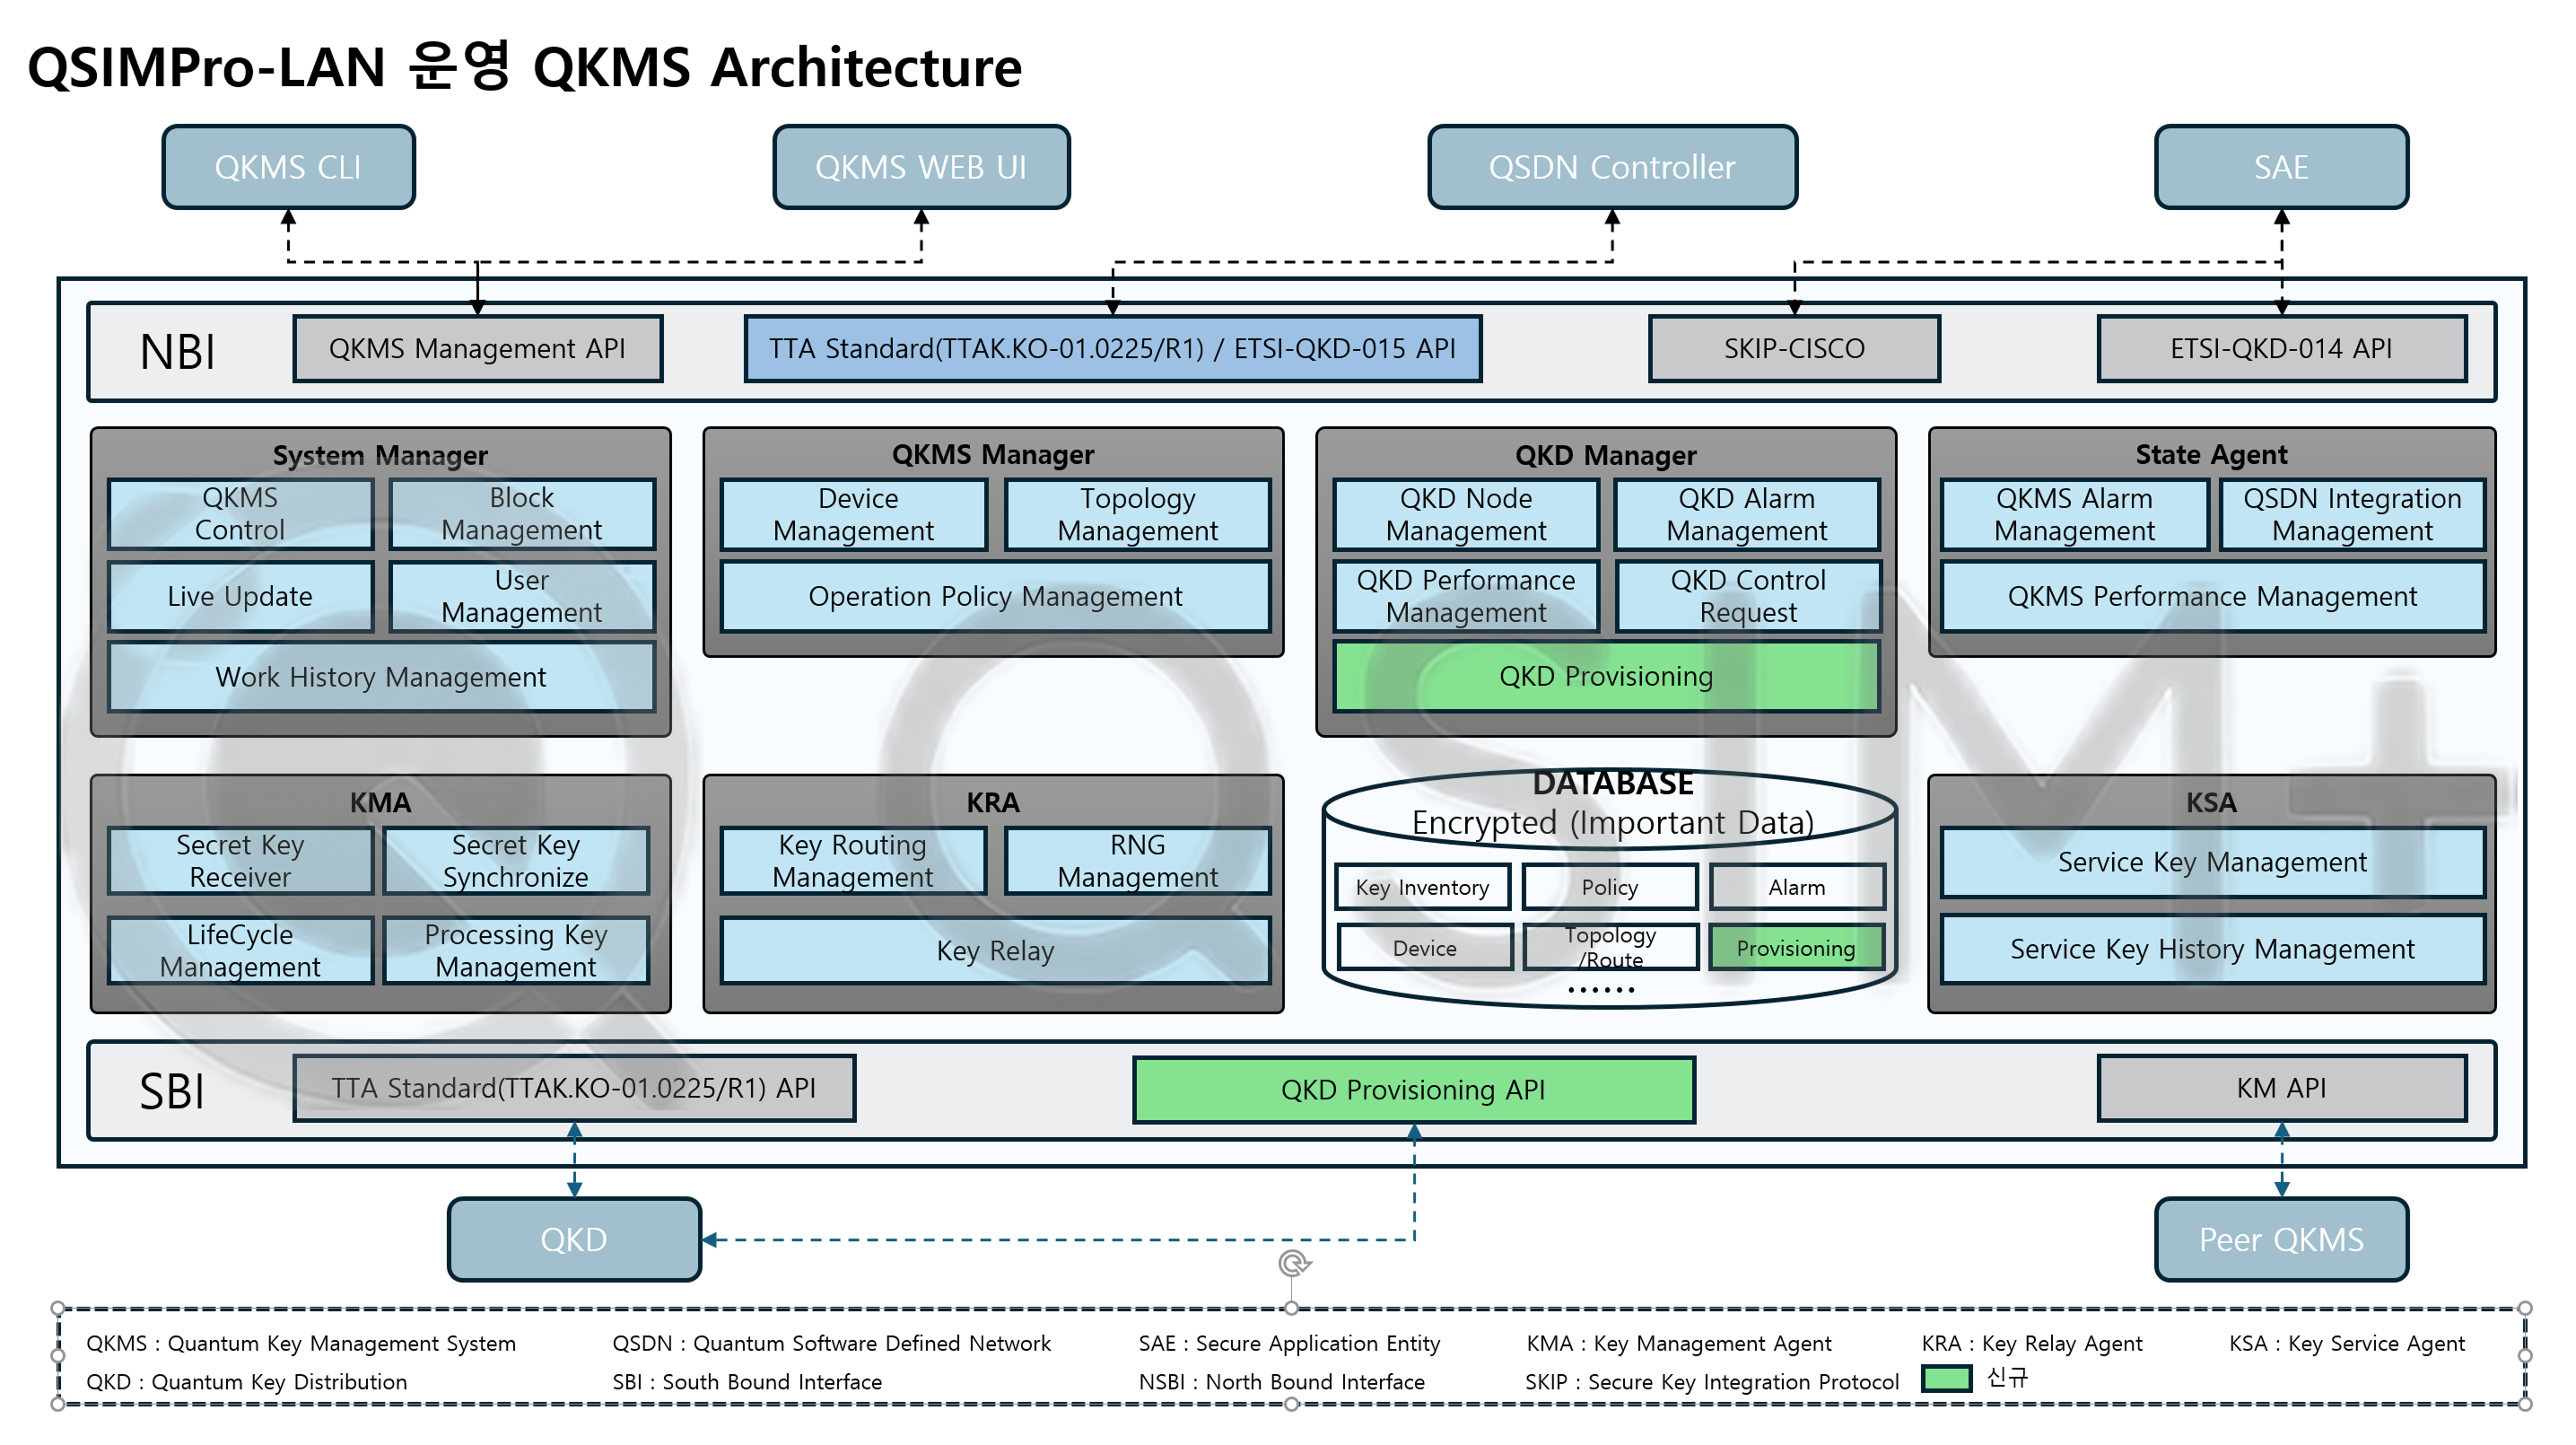Click the rotation handle above the legend box

click(1292, 1264)
